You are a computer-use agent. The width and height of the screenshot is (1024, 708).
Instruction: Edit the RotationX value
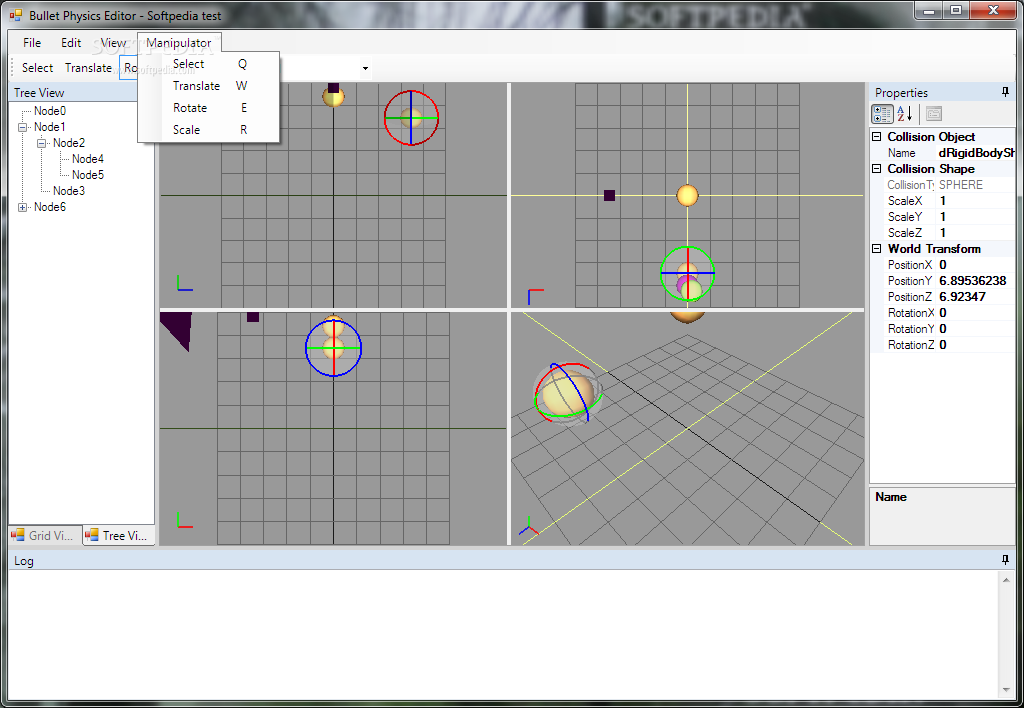[976, 313]
